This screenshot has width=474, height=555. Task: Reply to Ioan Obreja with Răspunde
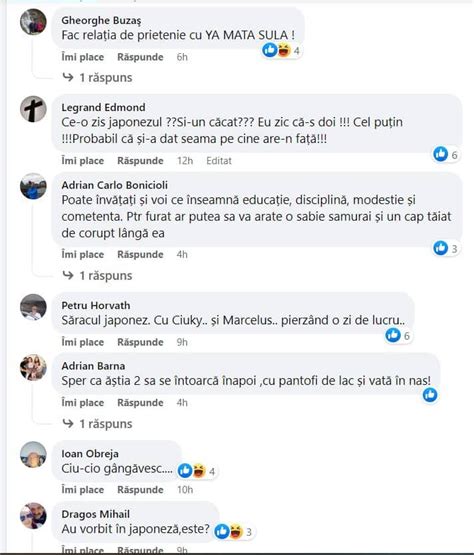coord(140,490)
